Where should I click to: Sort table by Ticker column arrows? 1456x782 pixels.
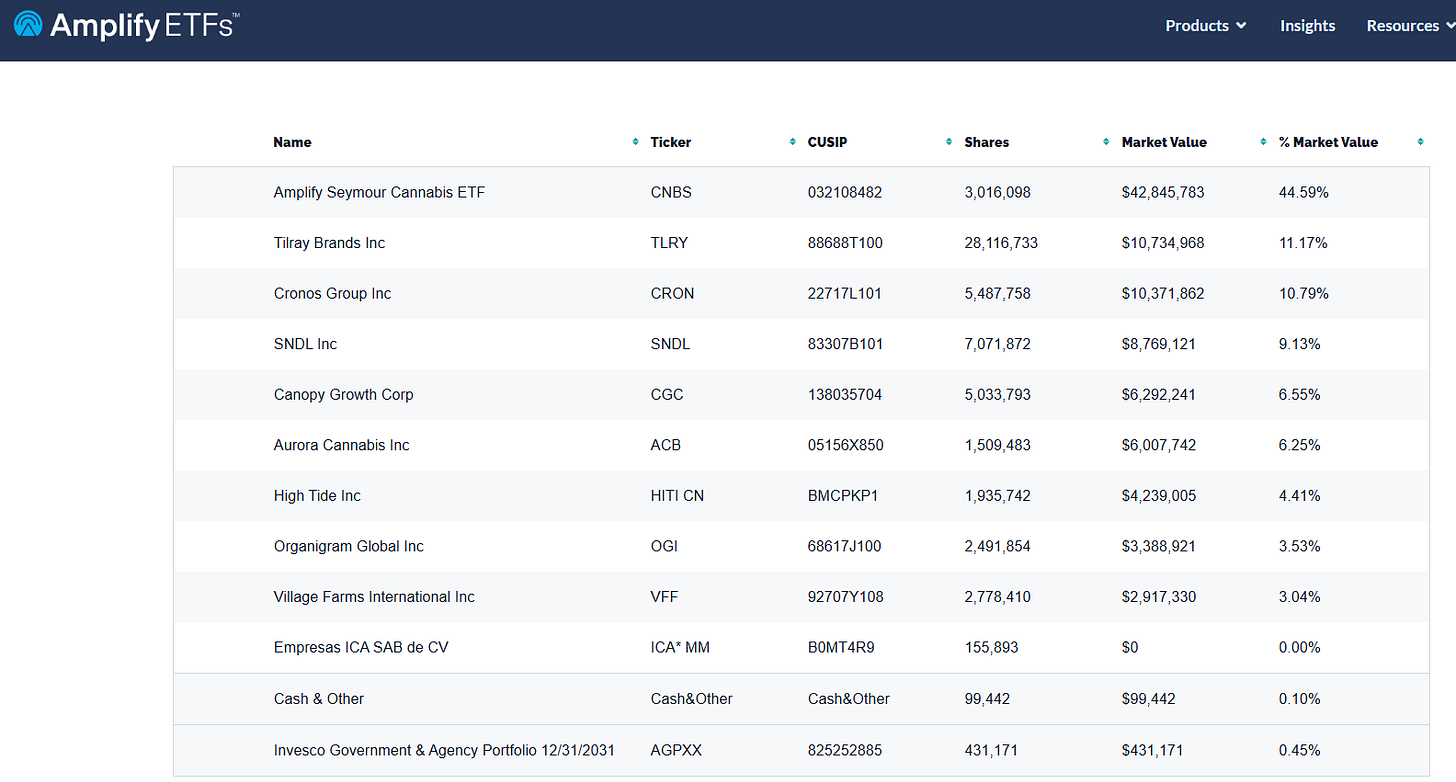pyautogui.click(x=792, y=142)
